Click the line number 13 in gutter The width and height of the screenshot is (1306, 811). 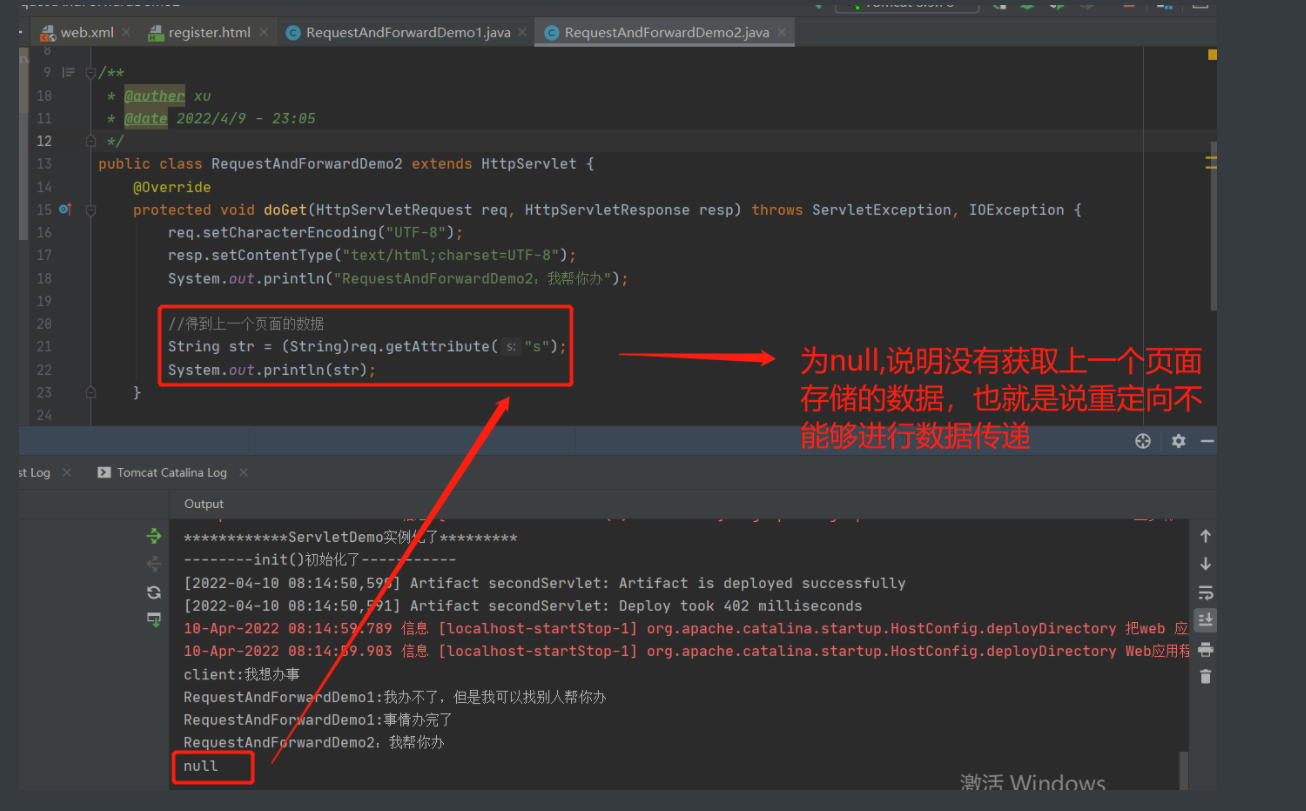click(44, 164)
